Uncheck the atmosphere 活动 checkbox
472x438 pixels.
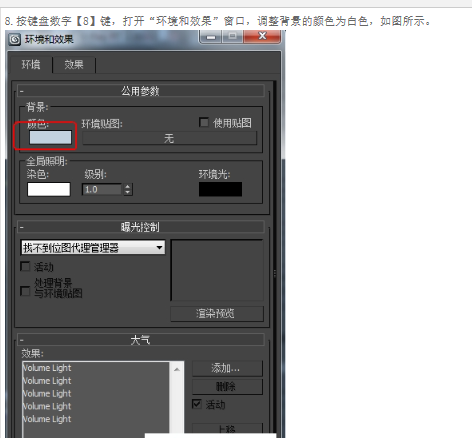click(x=197, y=404)
